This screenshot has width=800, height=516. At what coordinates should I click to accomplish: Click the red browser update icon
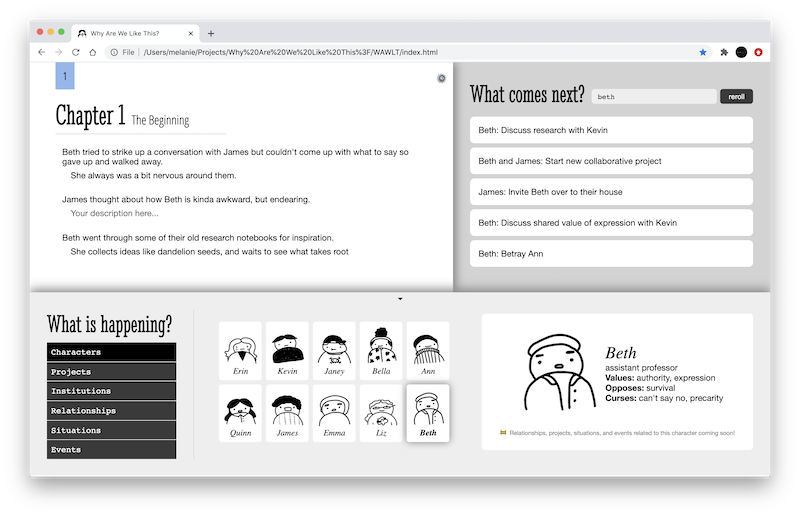click(x=758, y=52)
